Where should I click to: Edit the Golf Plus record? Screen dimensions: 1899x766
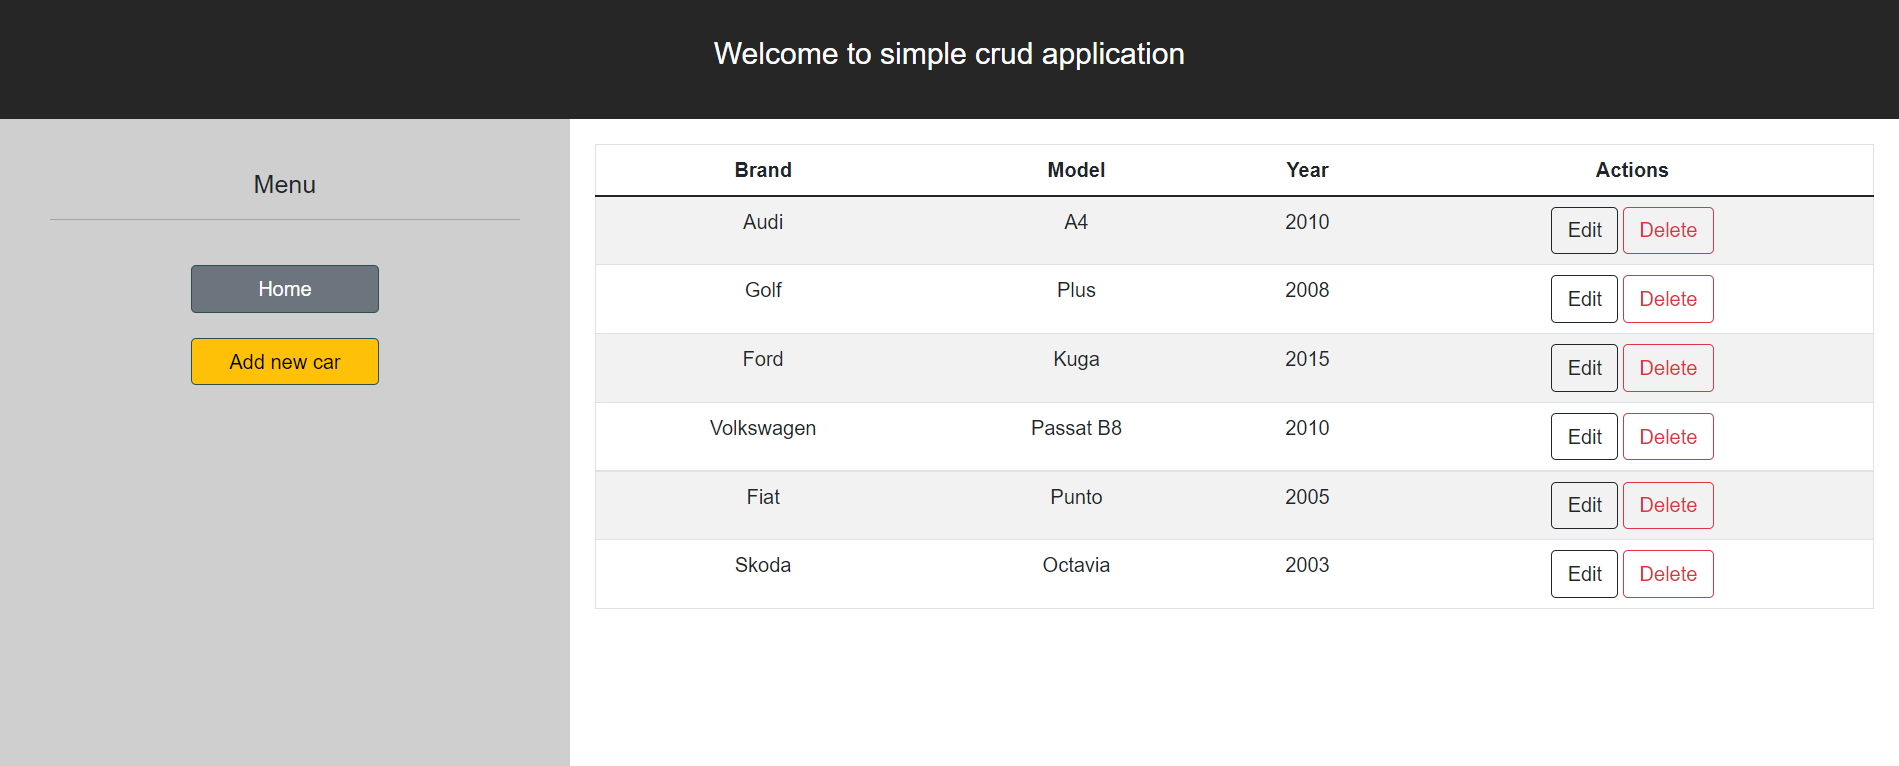(1583, 299)
